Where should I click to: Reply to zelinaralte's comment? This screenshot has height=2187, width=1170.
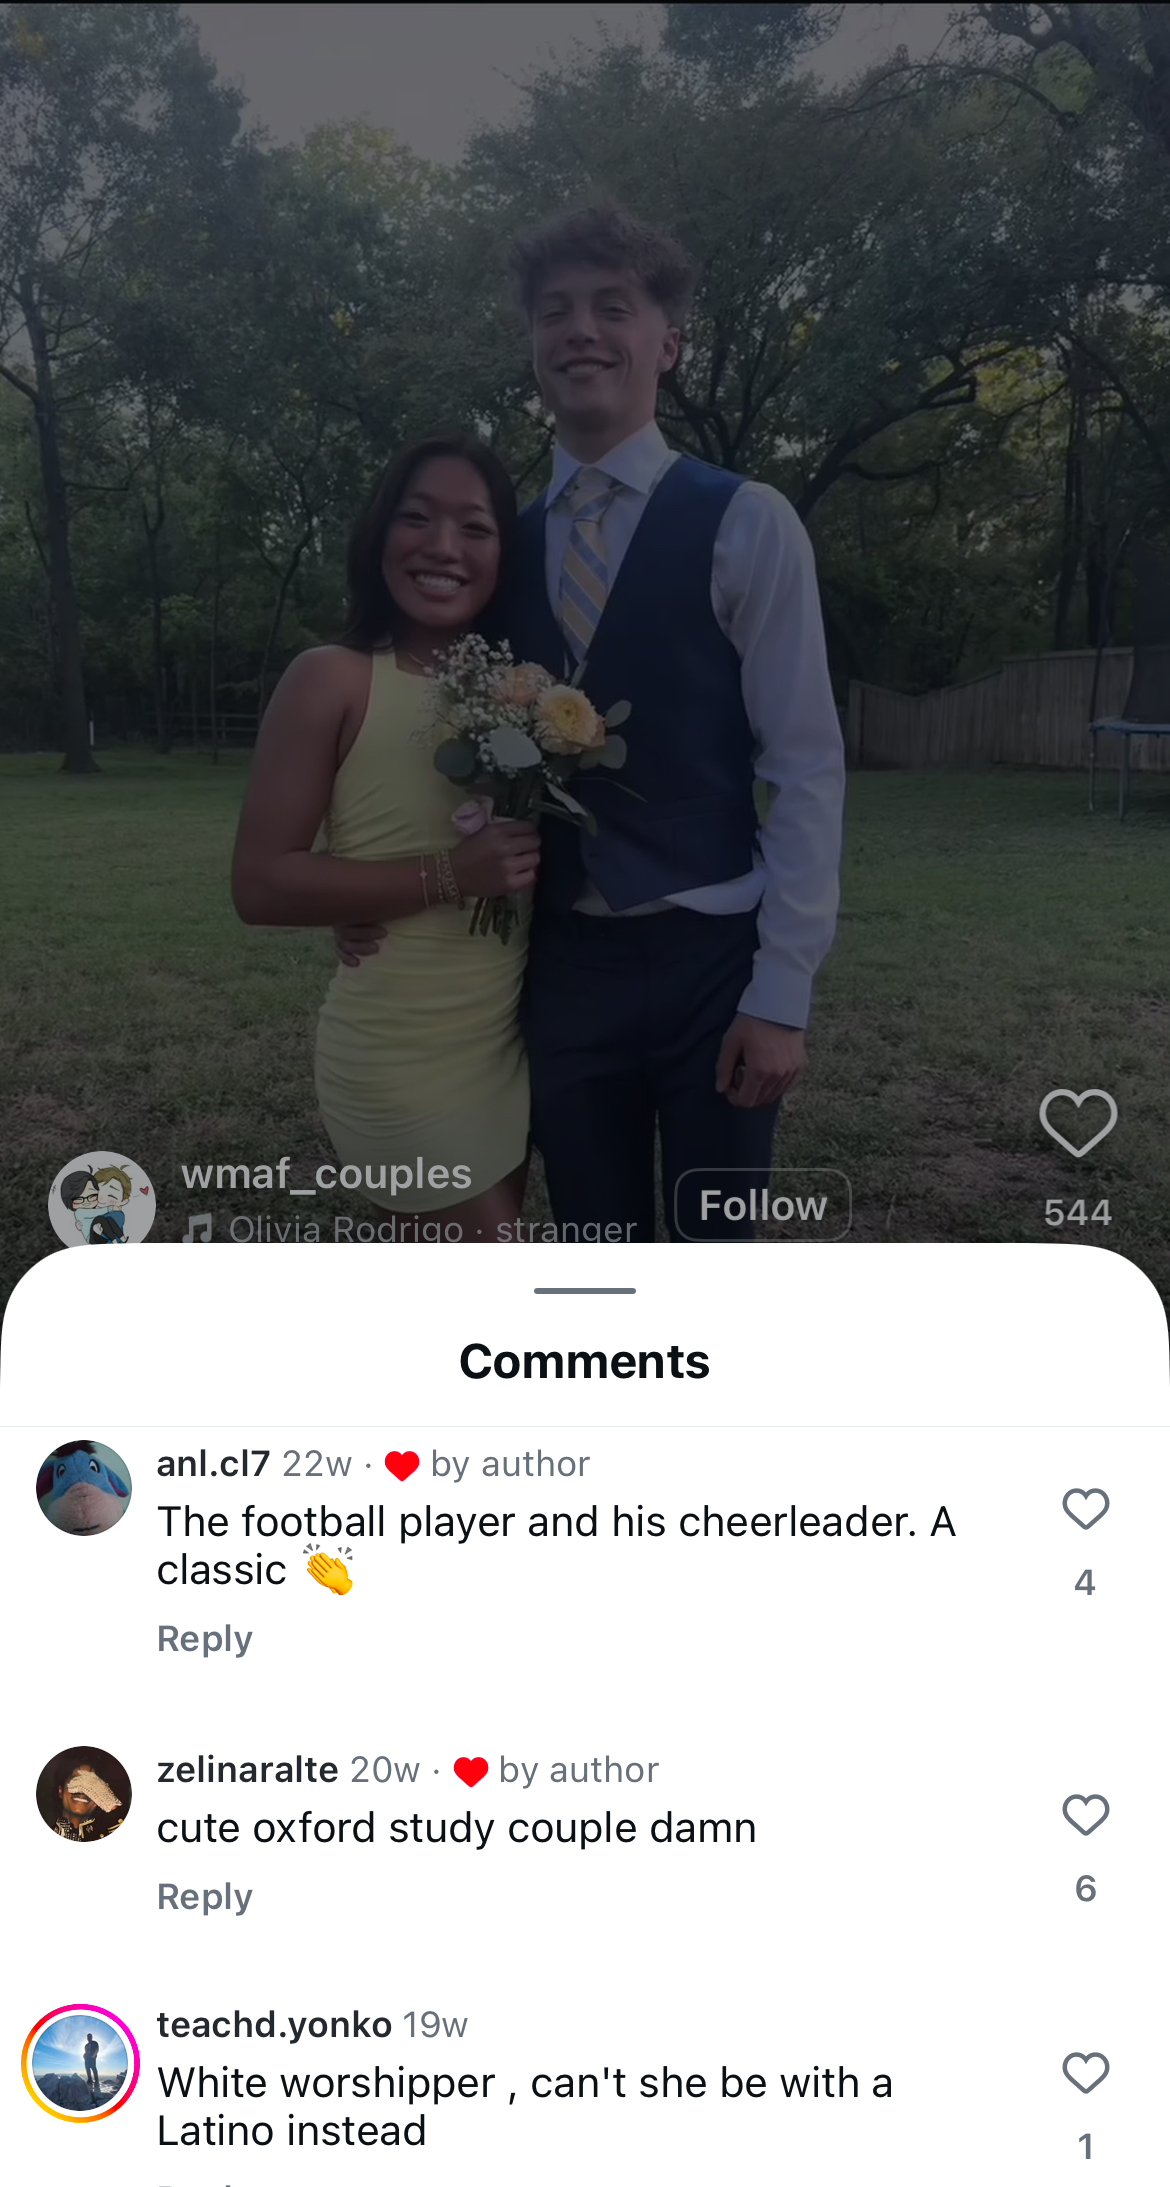tap(205, 1896)
